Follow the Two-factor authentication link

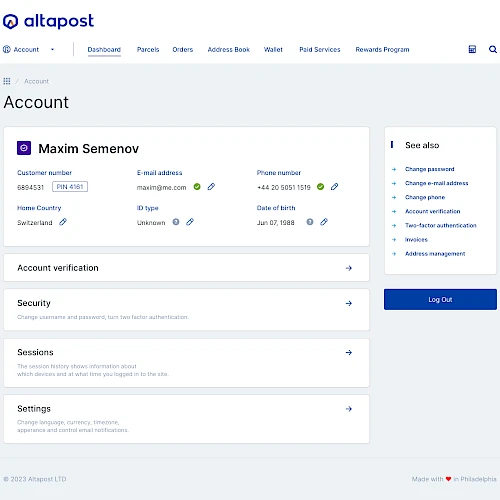coord(440,225)
